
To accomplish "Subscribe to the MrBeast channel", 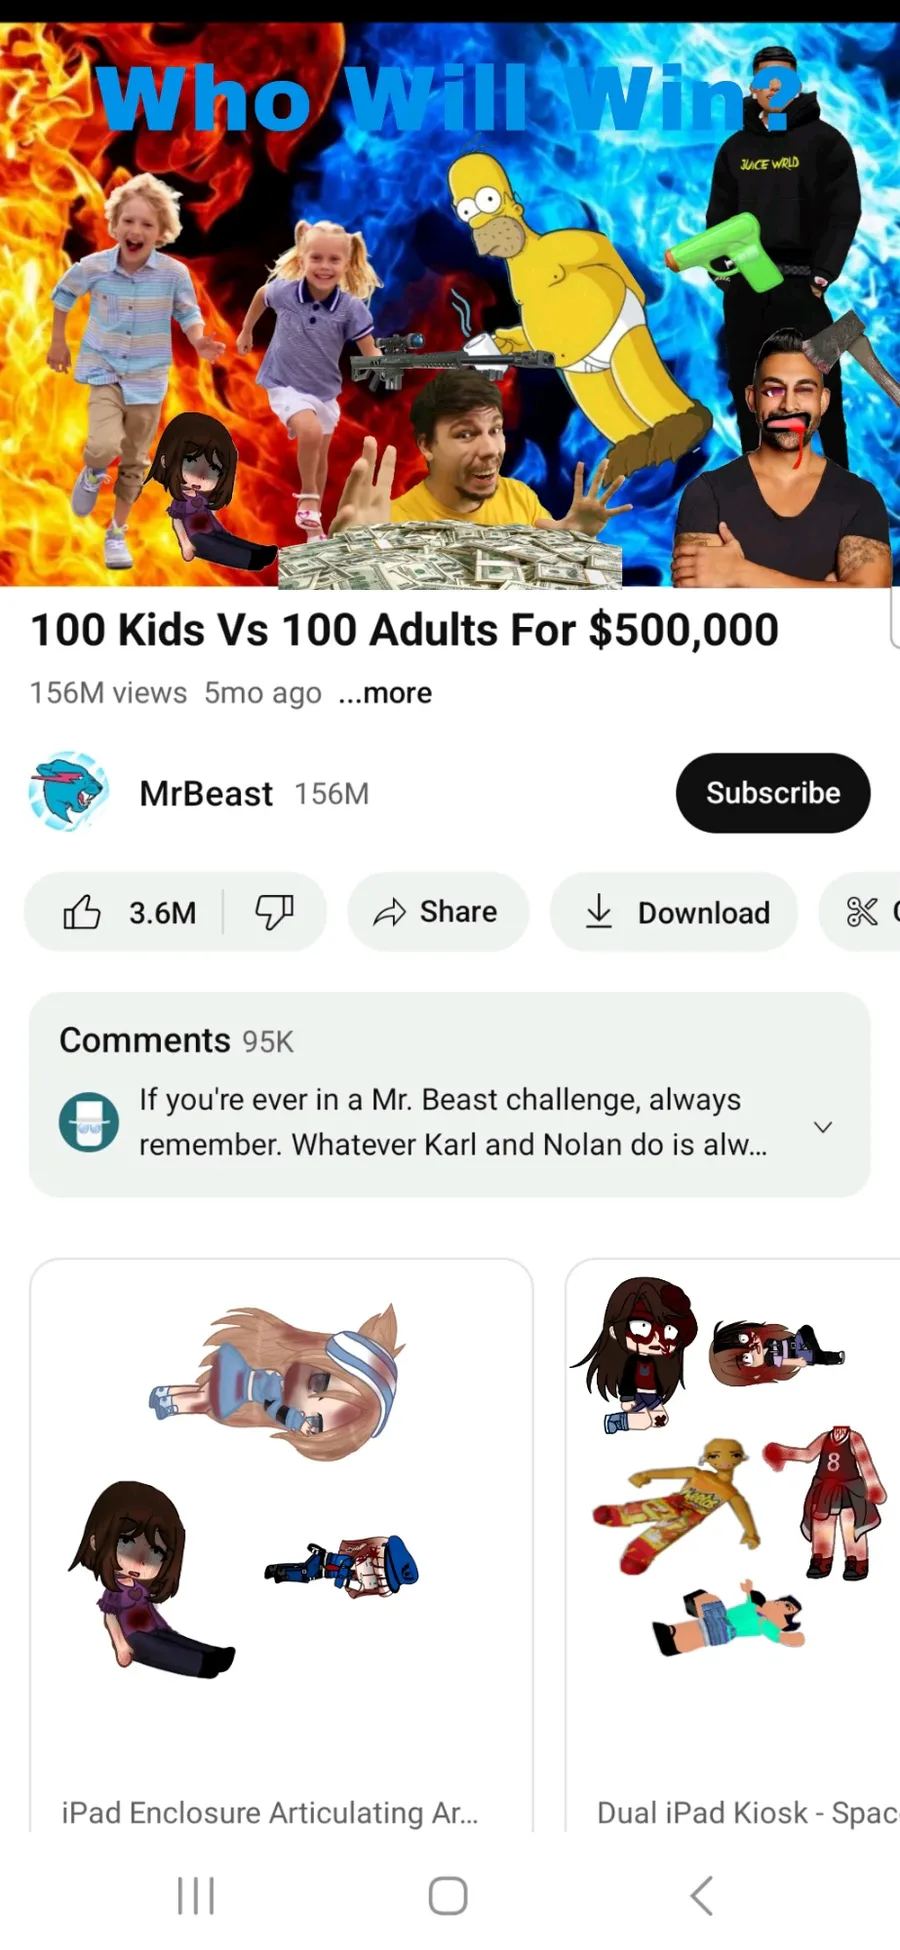I will pyautogui.click(x=773, y=793).
